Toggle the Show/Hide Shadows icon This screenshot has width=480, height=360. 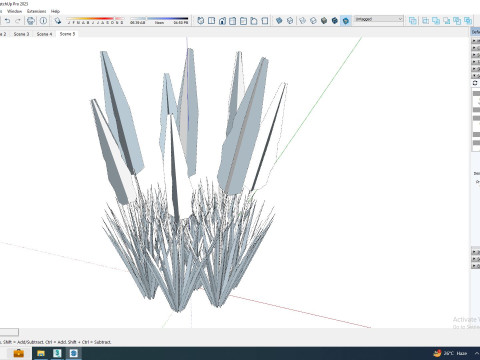click(58, 21)
